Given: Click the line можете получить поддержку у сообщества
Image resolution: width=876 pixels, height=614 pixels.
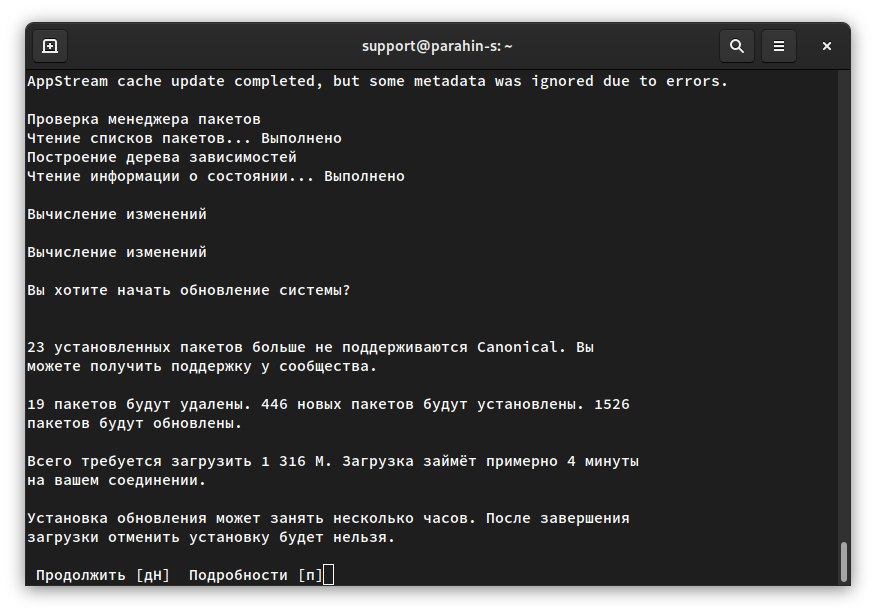Looking at the screenshot, I should click(202, 366).
